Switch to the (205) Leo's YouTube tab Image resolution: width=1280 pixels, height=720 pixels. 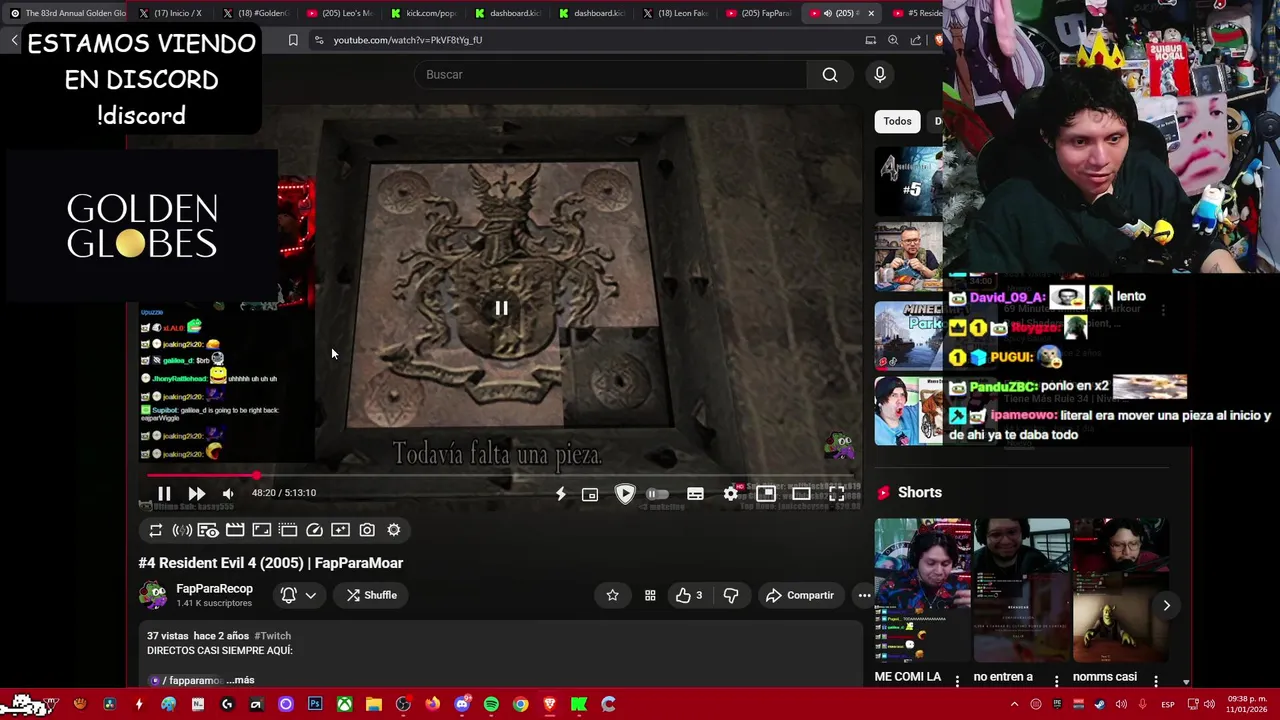coord(339,13)
